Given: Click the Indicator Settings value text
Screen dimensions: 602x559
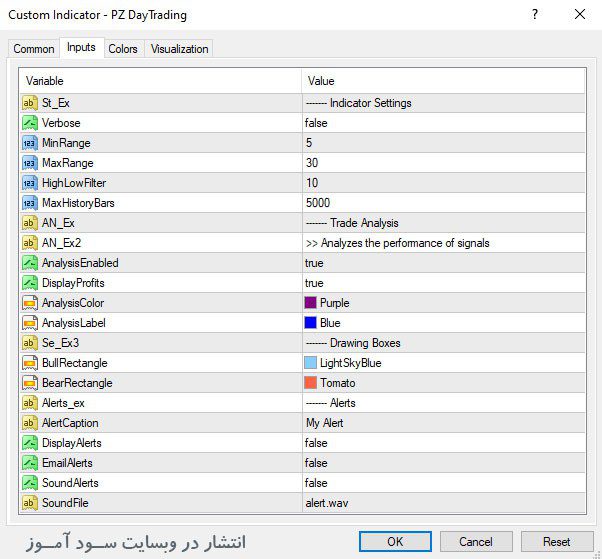Looking at the screenshot, I should click(358, 103).
